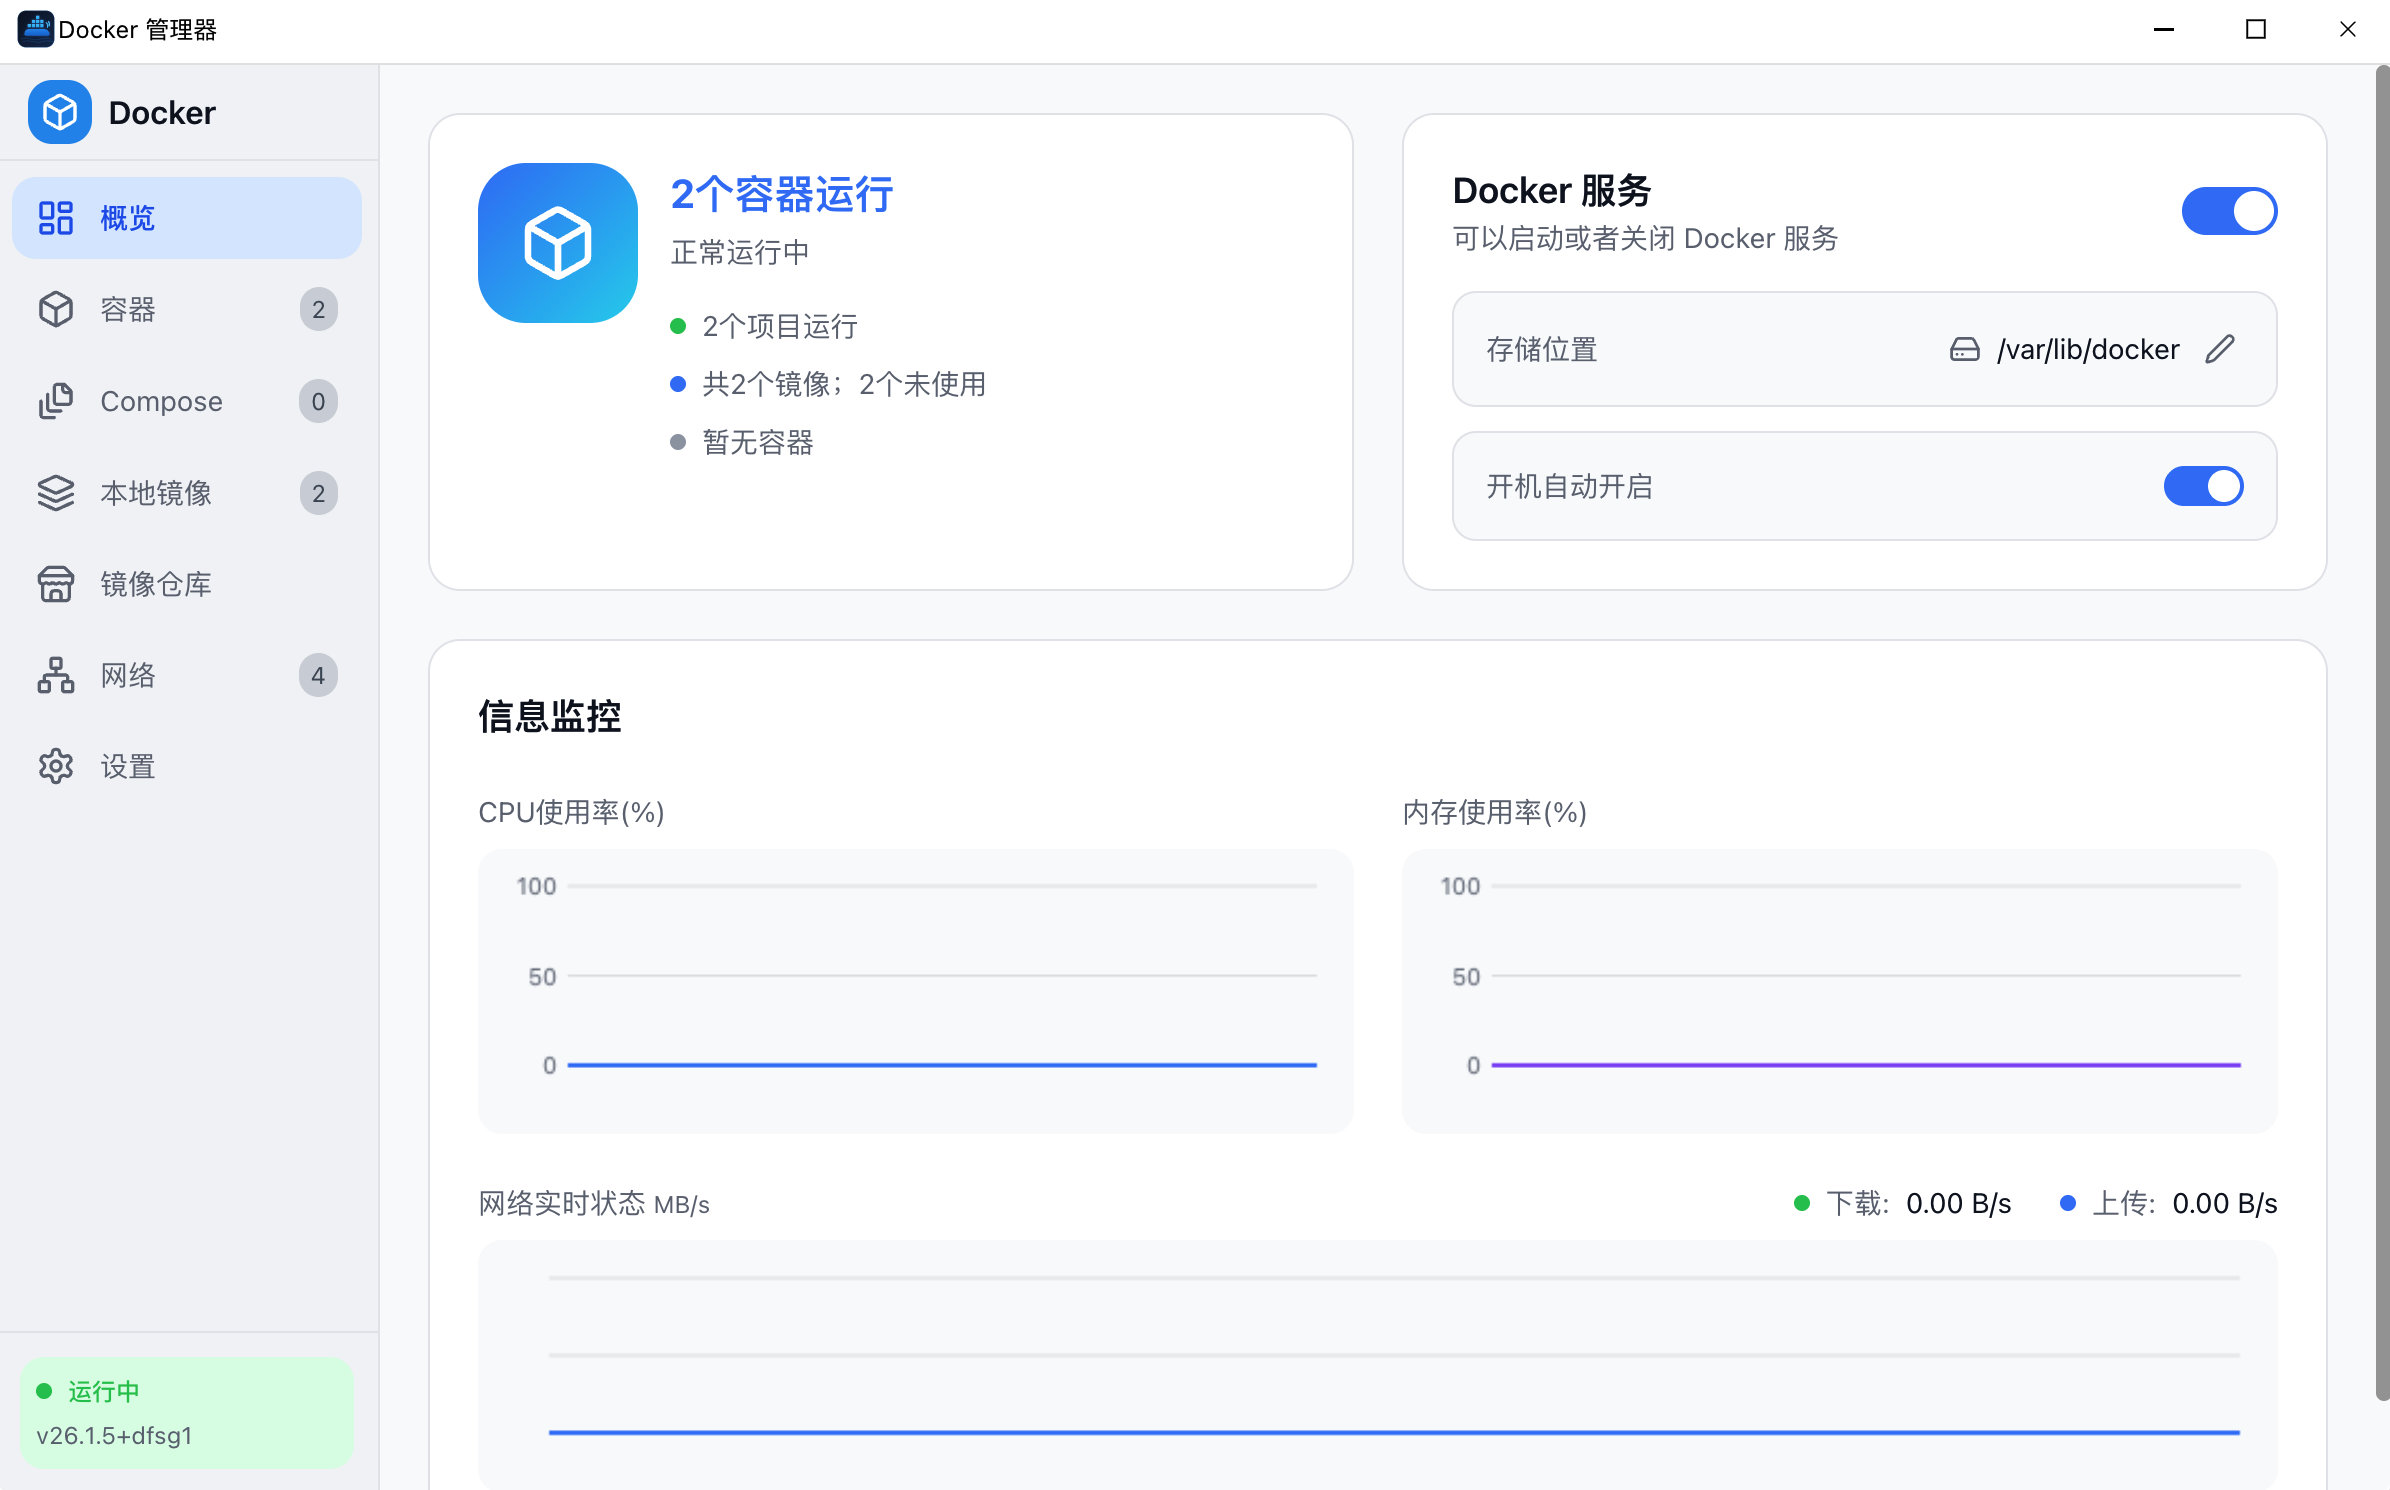Viewport: 2390px width, 1490px height.
Task: Click the 容器 cube icon in sidebar
Action: tap(56, 309)
